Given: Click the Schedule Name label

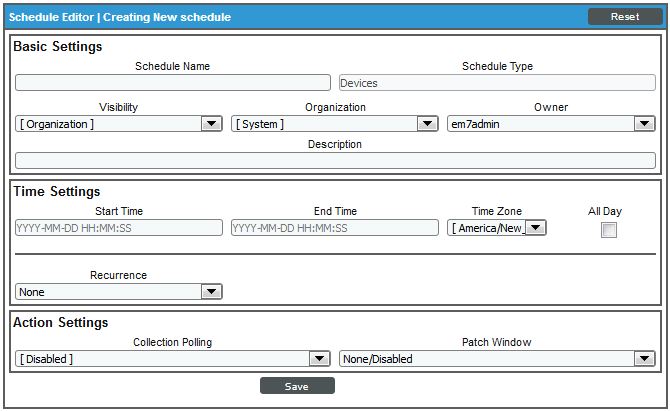Looking at the screenshot, I should tap(173, 66).
